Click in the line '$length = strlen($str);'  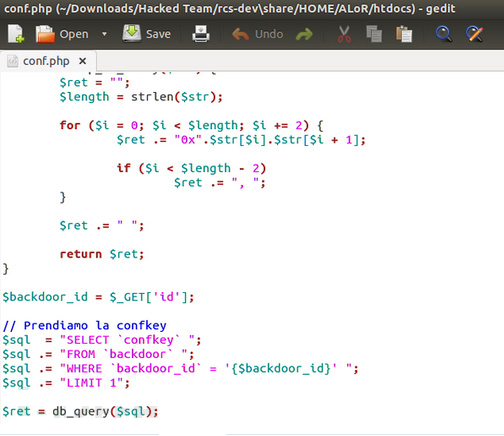click(x=141, y=97)
